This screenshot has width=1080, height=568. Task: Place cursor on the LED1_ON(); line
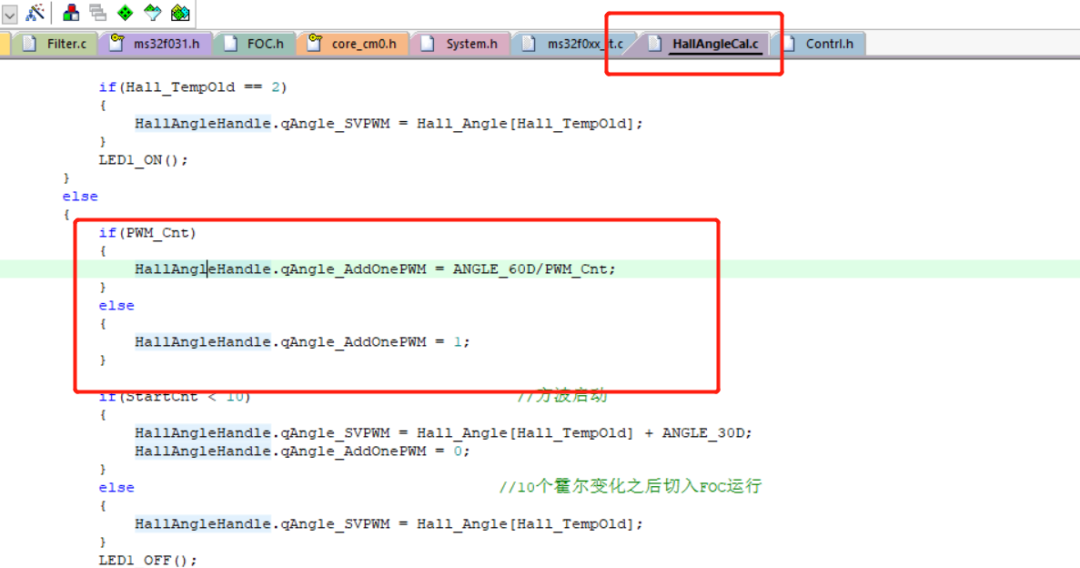click(143, 160)
